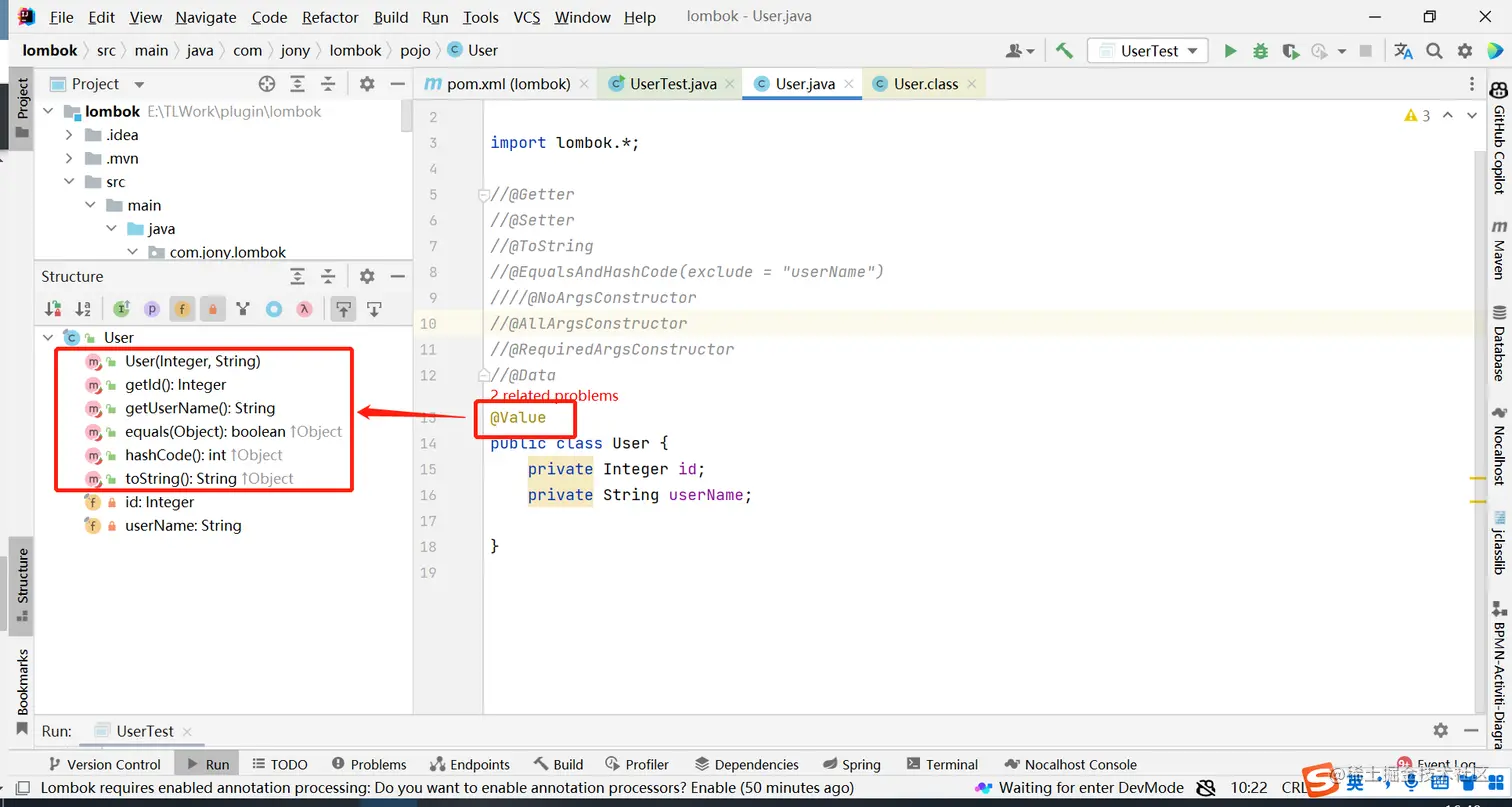Toggle Show Fields in Structure
This screenshot has width=1512, height=807.
[x=182, y=309]
